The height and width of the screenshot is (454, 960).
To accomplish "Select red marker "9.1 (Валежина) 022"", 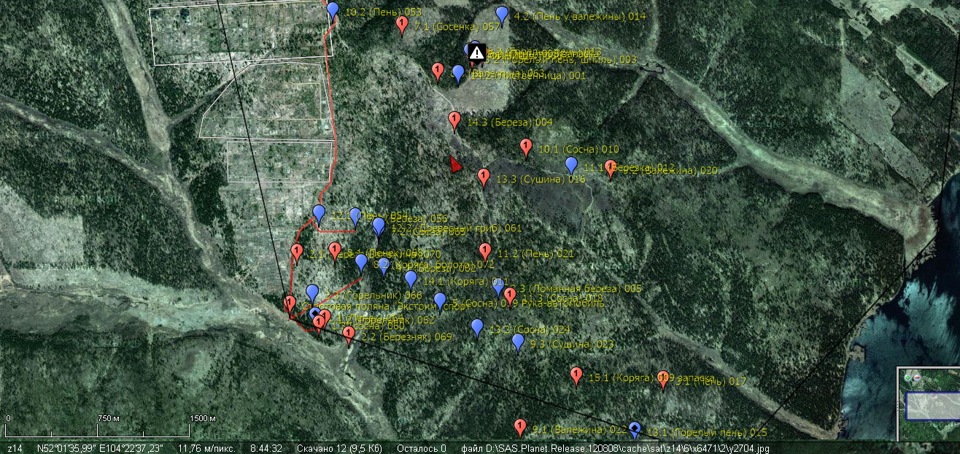I will 520,427.
